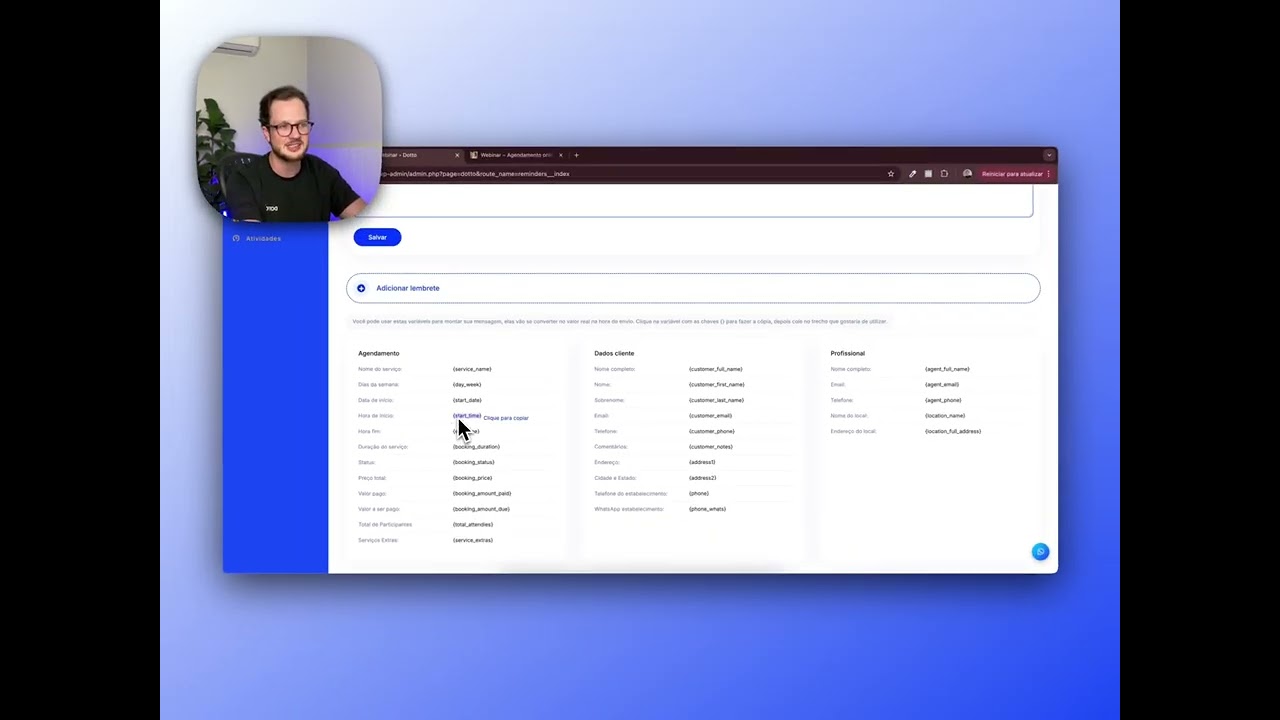This screenshot has width=1280, height=720.
Task: Bookmark this page with the star icon
Action: click(x=891, y=174)
